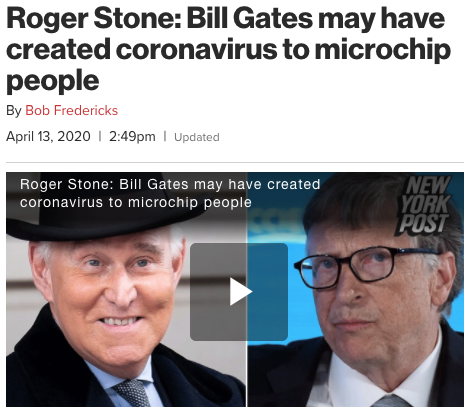Click the 'Roger Stone: Bill Gates' headline first line
The width and height of the screenshot is (464, 407).
(225, 18)
